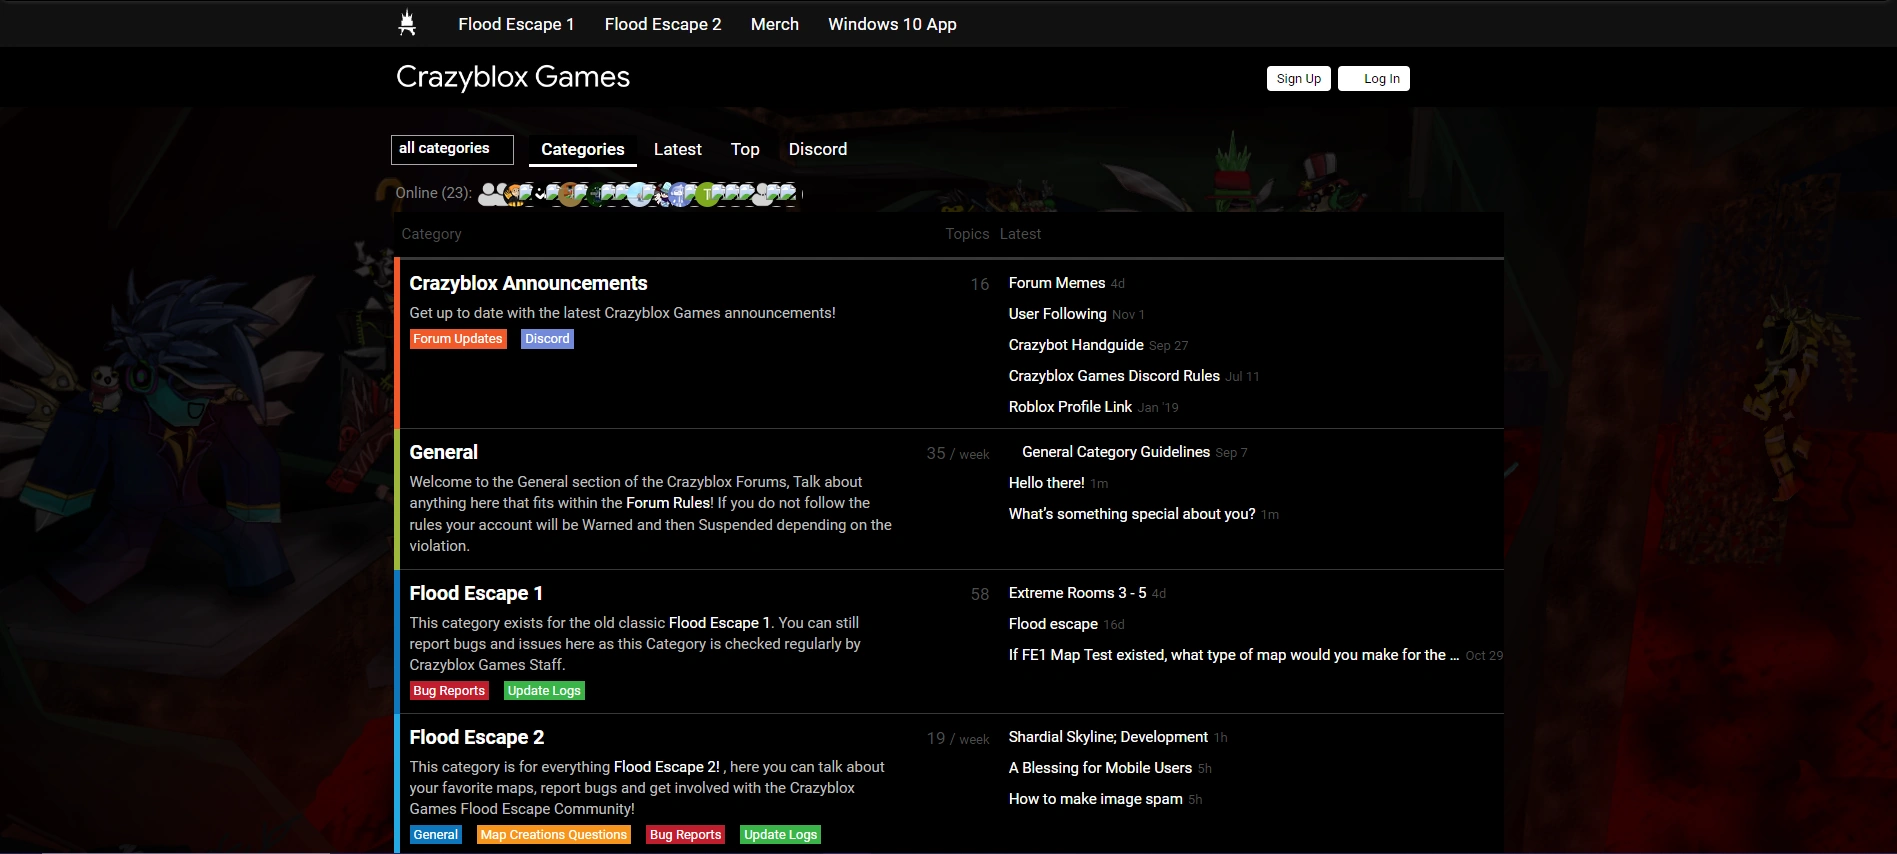Open the Windows 10 App link
Image resolution: width=1897 pixels, height=854 pixels.
[892, 24]
